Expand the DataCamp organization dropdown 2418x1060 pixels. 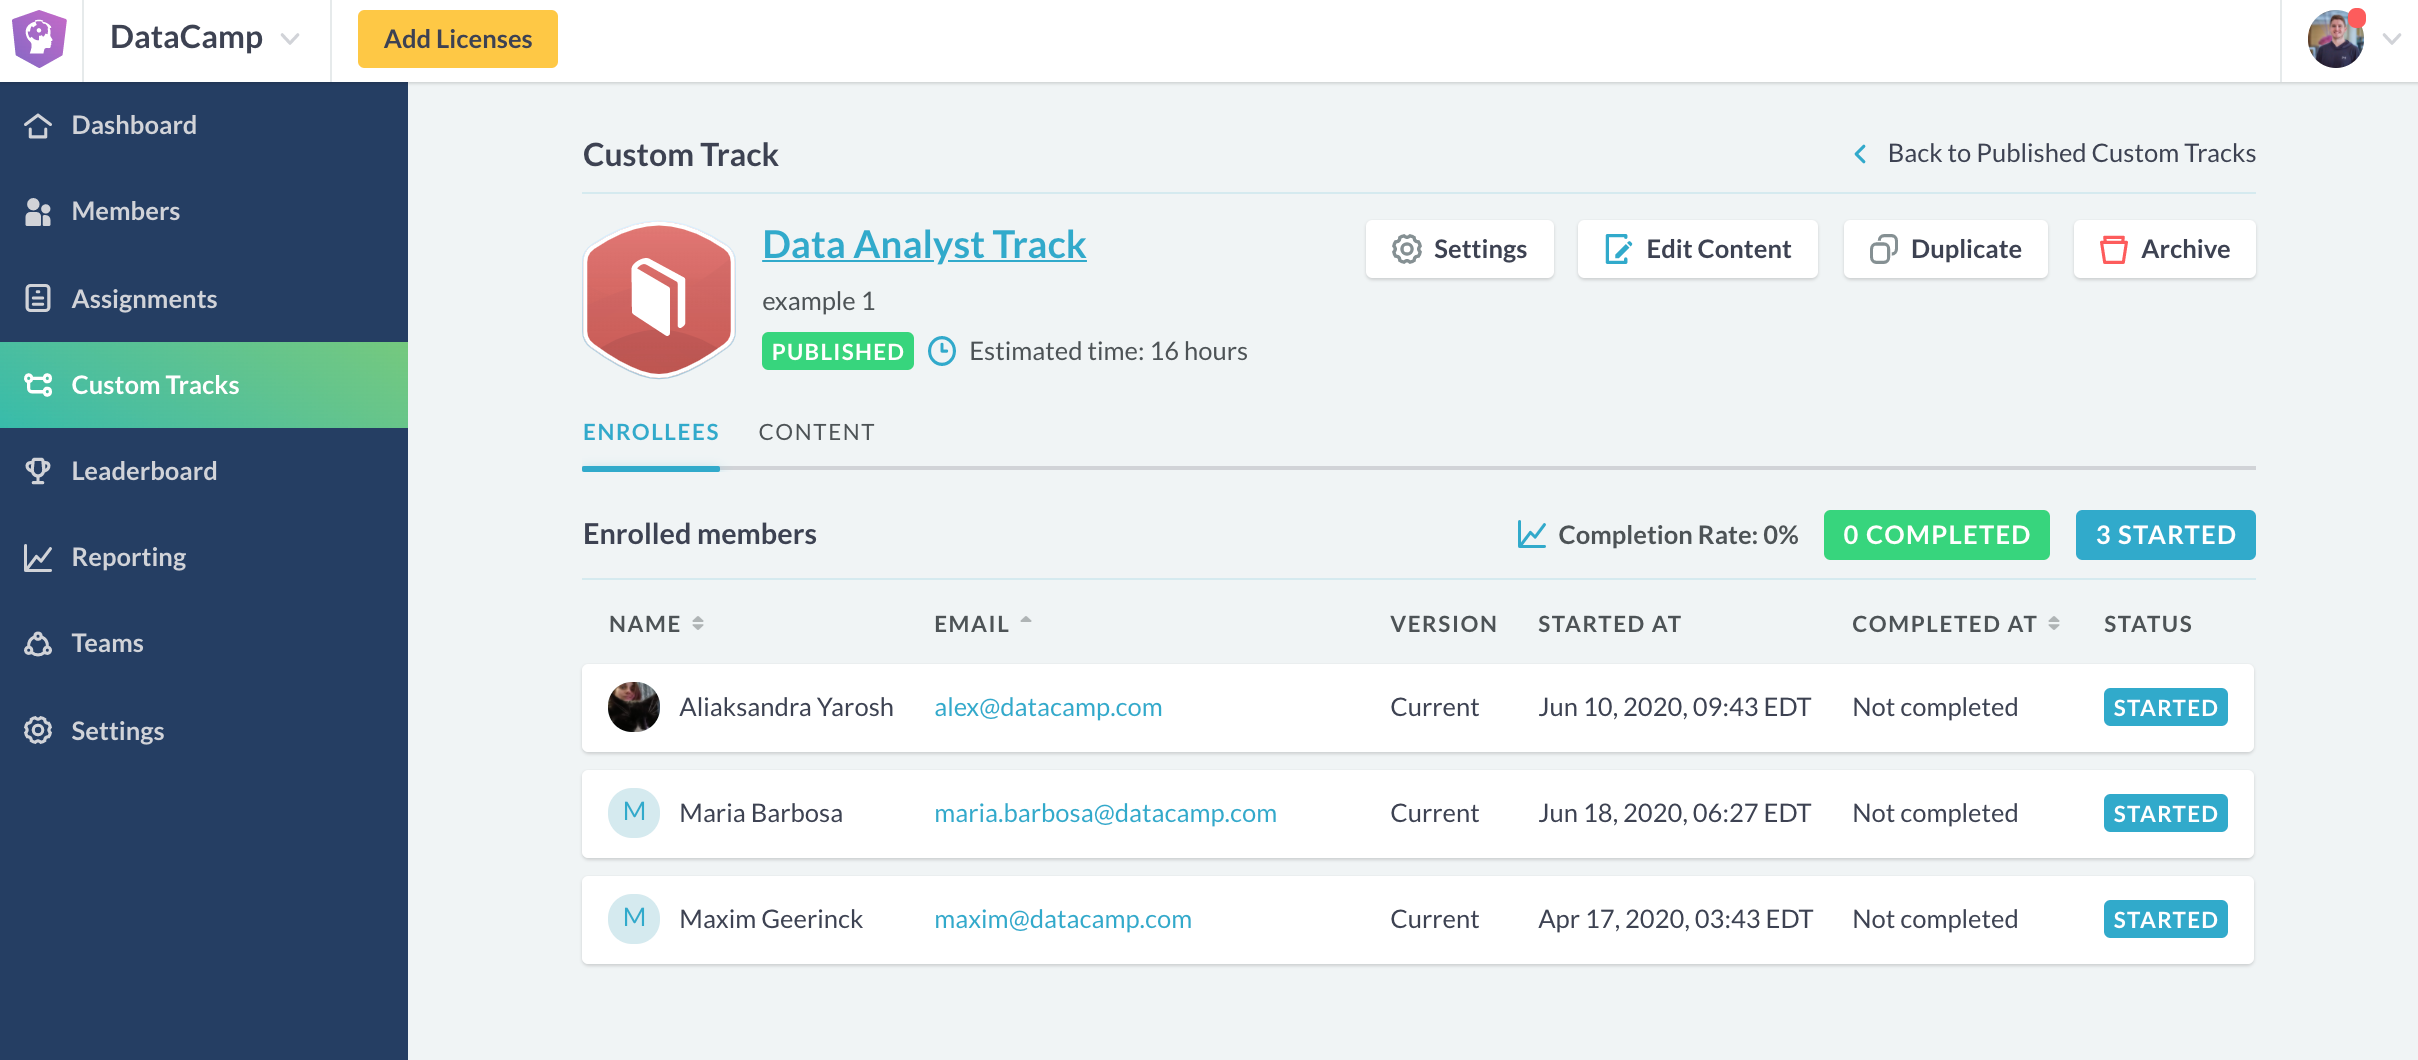[x=291, y=39]
